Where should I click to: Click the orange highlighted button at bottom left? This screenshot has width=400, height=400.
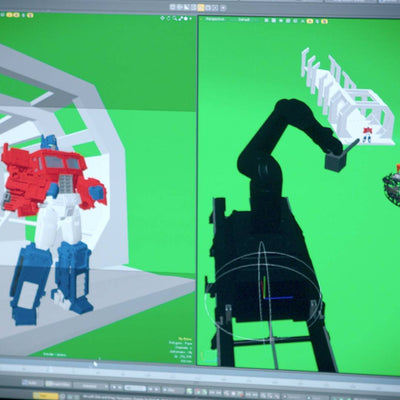pos(46,396)
